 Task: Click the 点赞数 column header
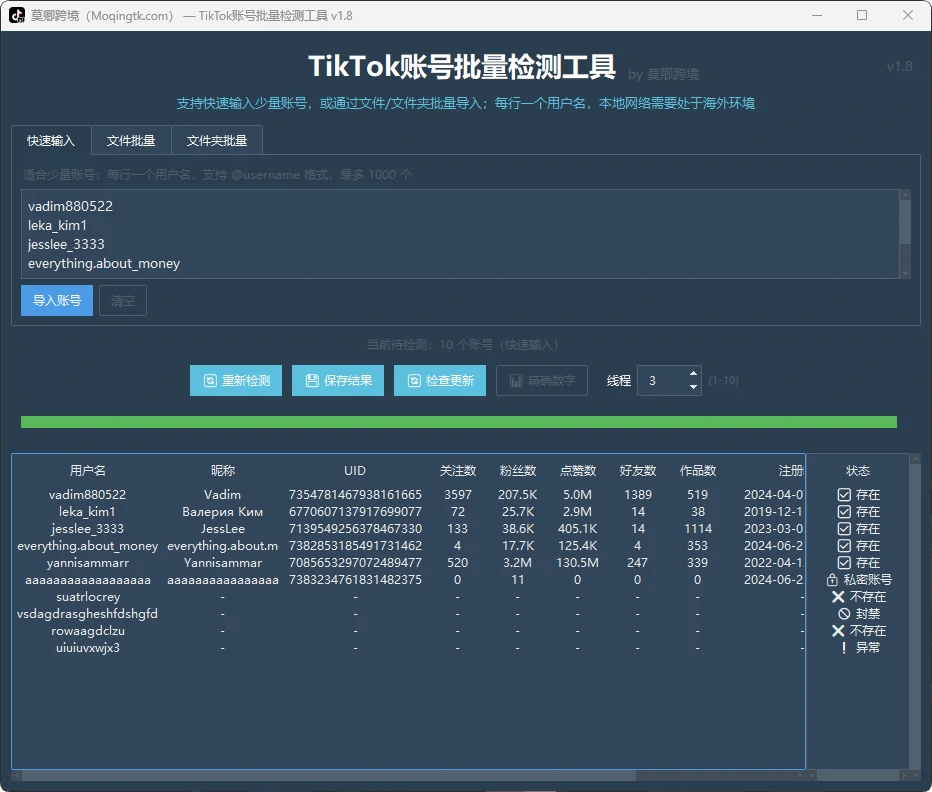coord(578,471)
